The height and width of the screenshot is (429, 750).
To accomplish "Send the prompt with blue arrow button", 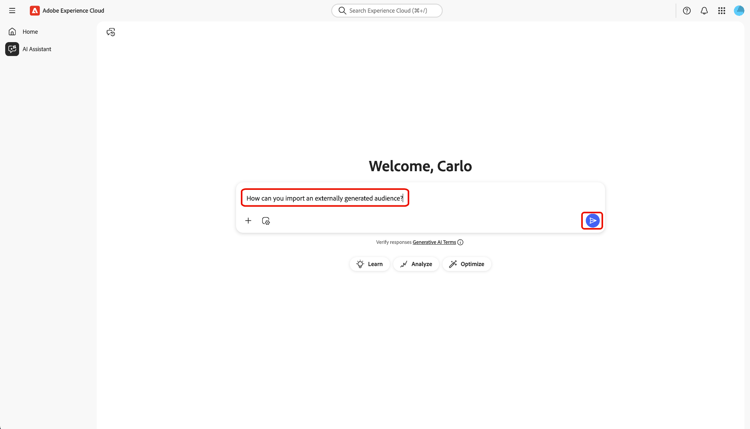I will click(x=592, y=220).
